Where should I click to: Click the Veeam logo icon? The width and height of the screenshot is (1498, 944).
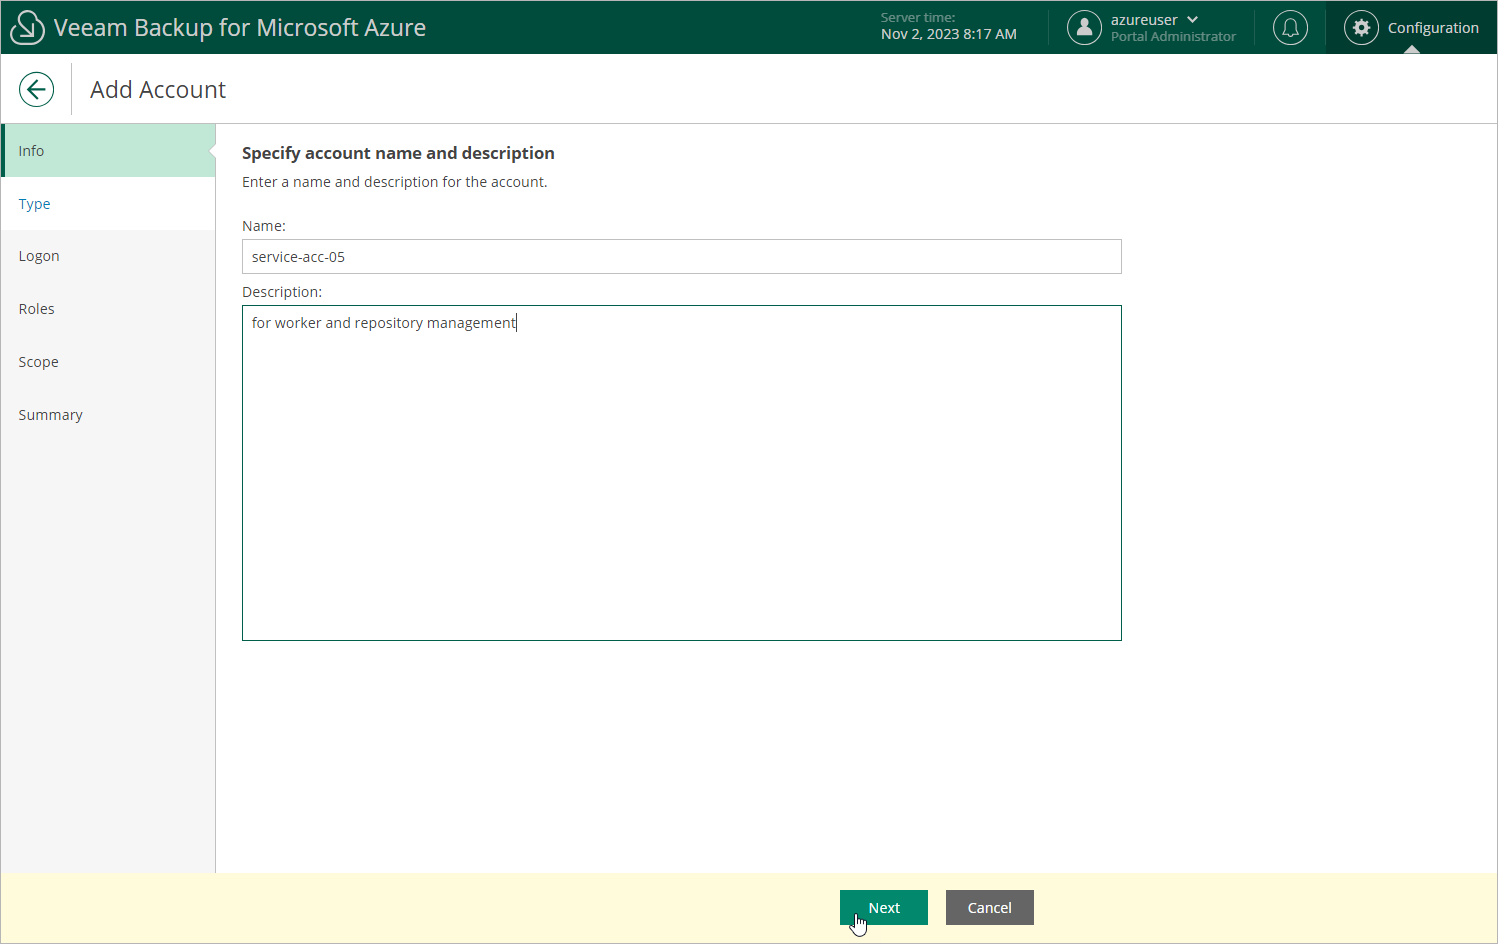(x=27, y=27)
